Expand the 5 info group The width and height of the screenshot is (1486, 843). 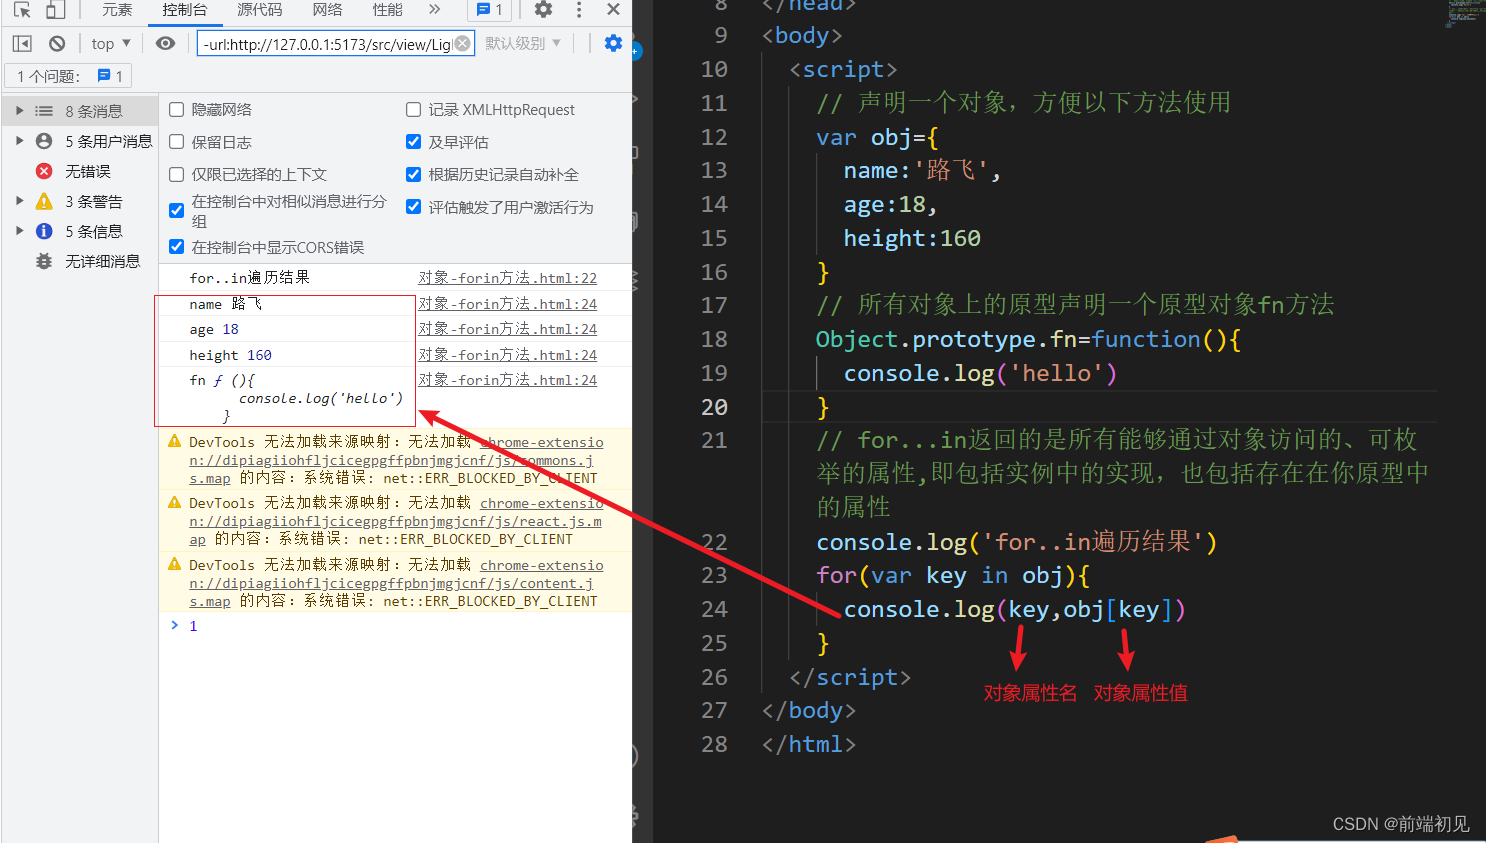(x=19, y=231)
